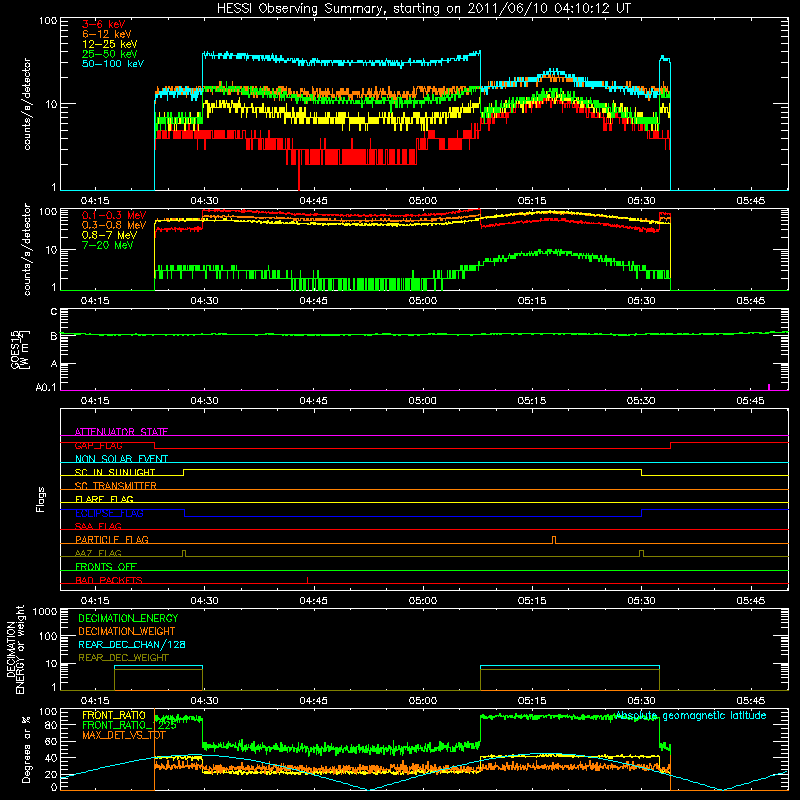This screenshot has height=800, width=800.
Task: Click the SAA_FLAG label
Action: click(x=98, y=526)
